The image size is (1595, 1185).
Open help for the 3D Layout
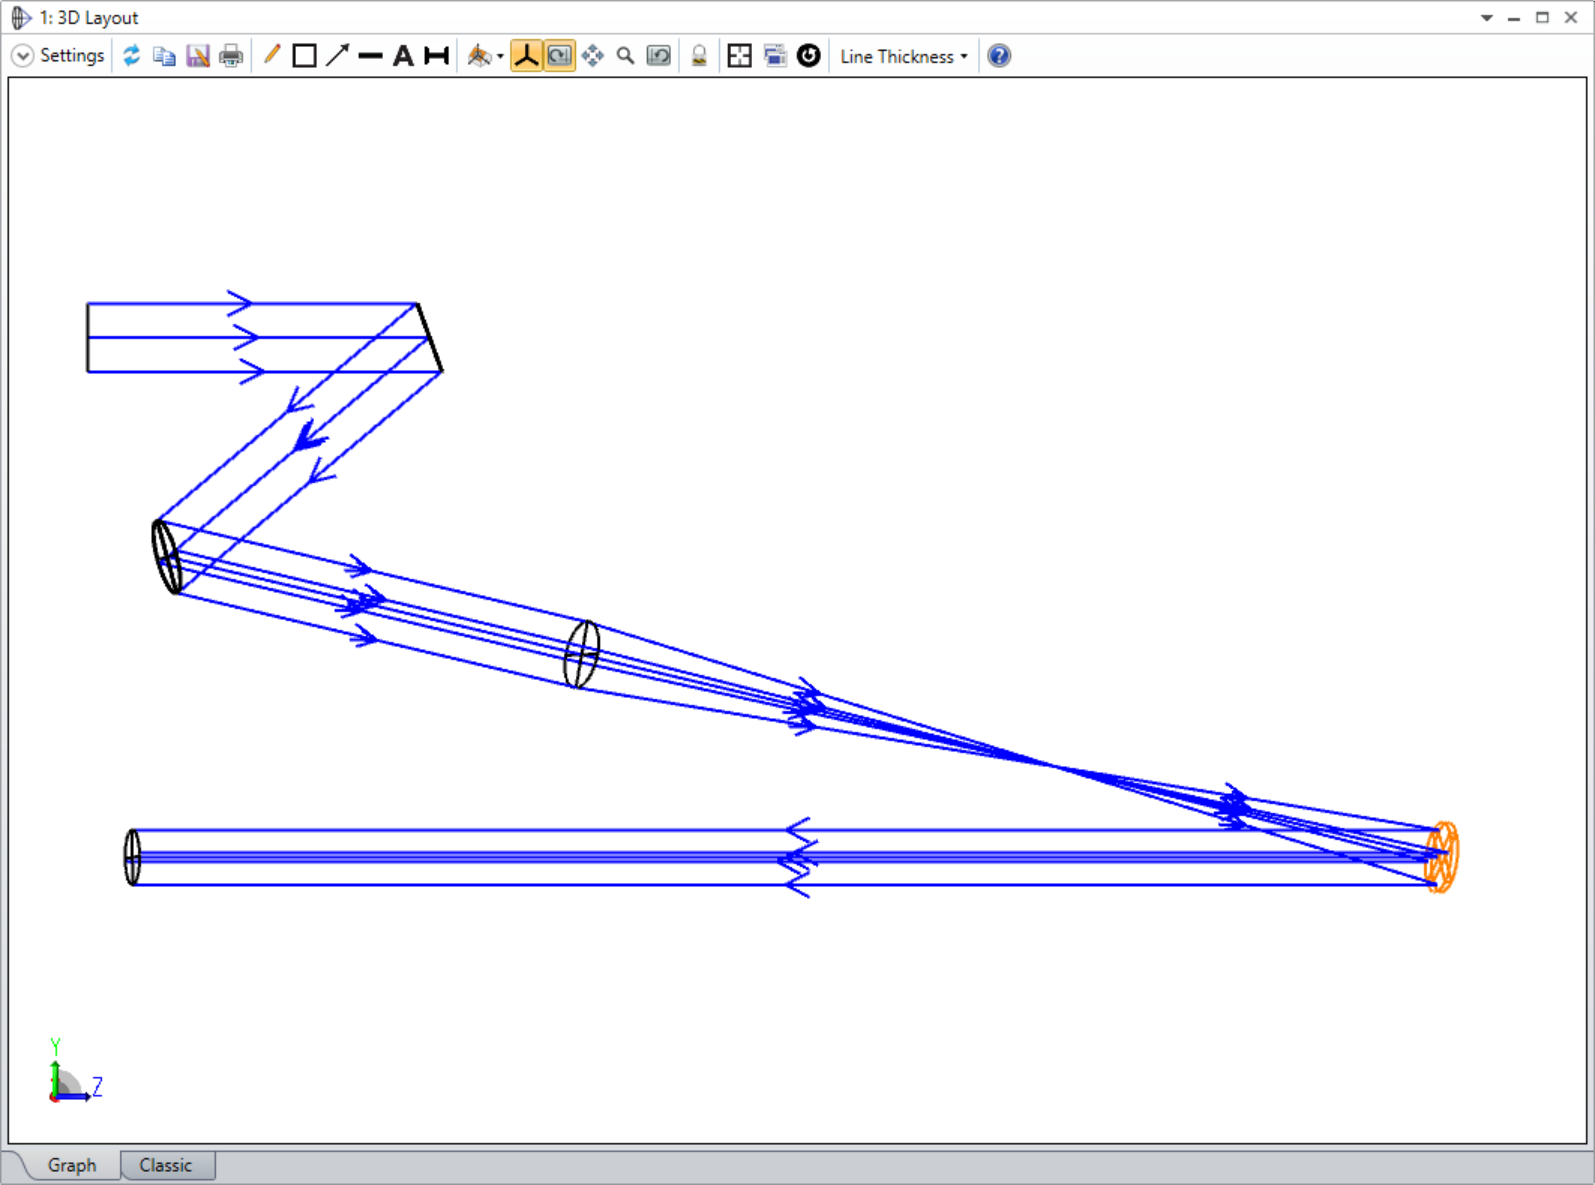click(x=999, y=56)
